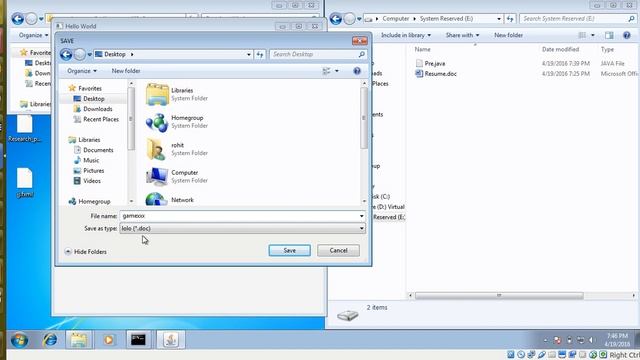Select Research_p file on desktop
Image resolution: width=640 pixels, height=360 pixels.
[24, 129]
